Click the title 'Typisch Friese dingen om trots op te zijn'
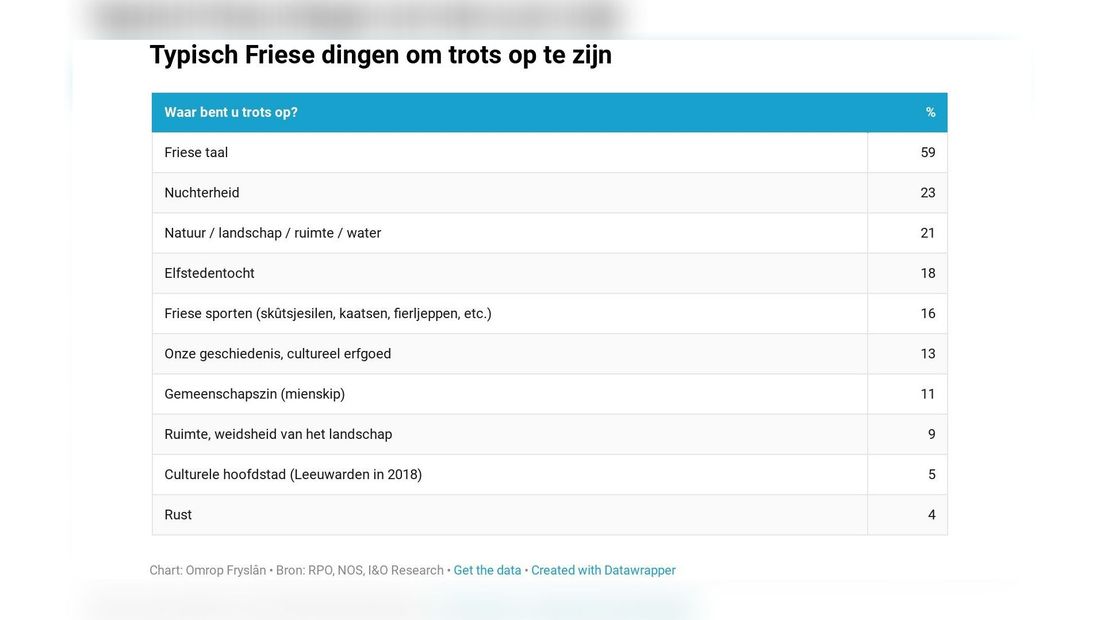1104x620 pixels. pyautogui.click(x=381, y=55)
